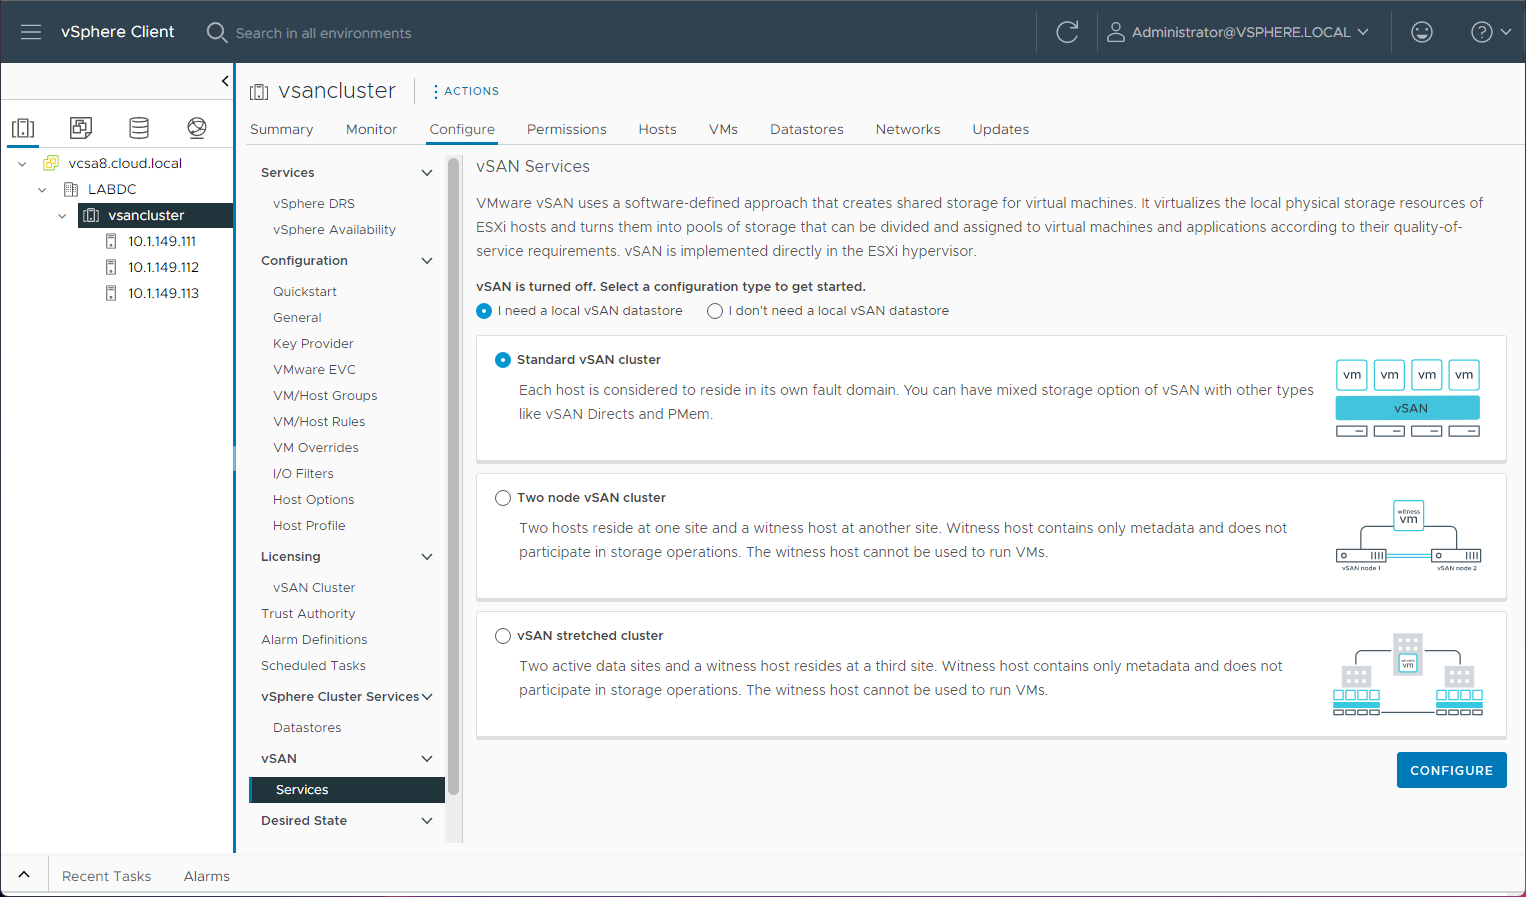The height and width of the screenshot is (897, 1526).
Task: Switch to the Monitor tab
Action: coord(371,129)
